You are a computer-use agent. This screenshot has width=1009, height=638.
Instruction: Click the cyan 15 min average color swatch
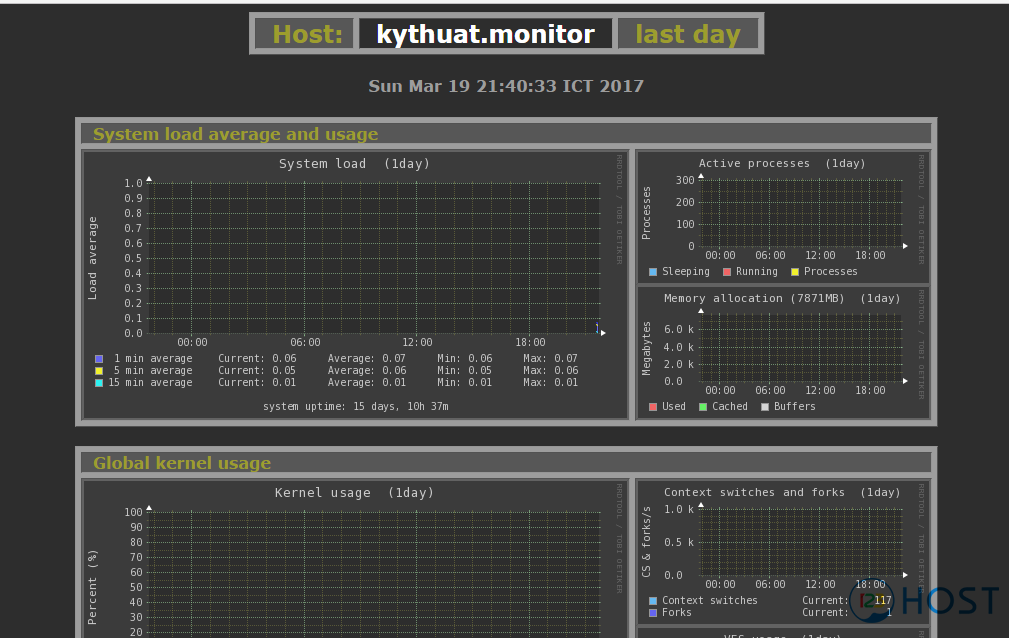(x=98, y=382)
